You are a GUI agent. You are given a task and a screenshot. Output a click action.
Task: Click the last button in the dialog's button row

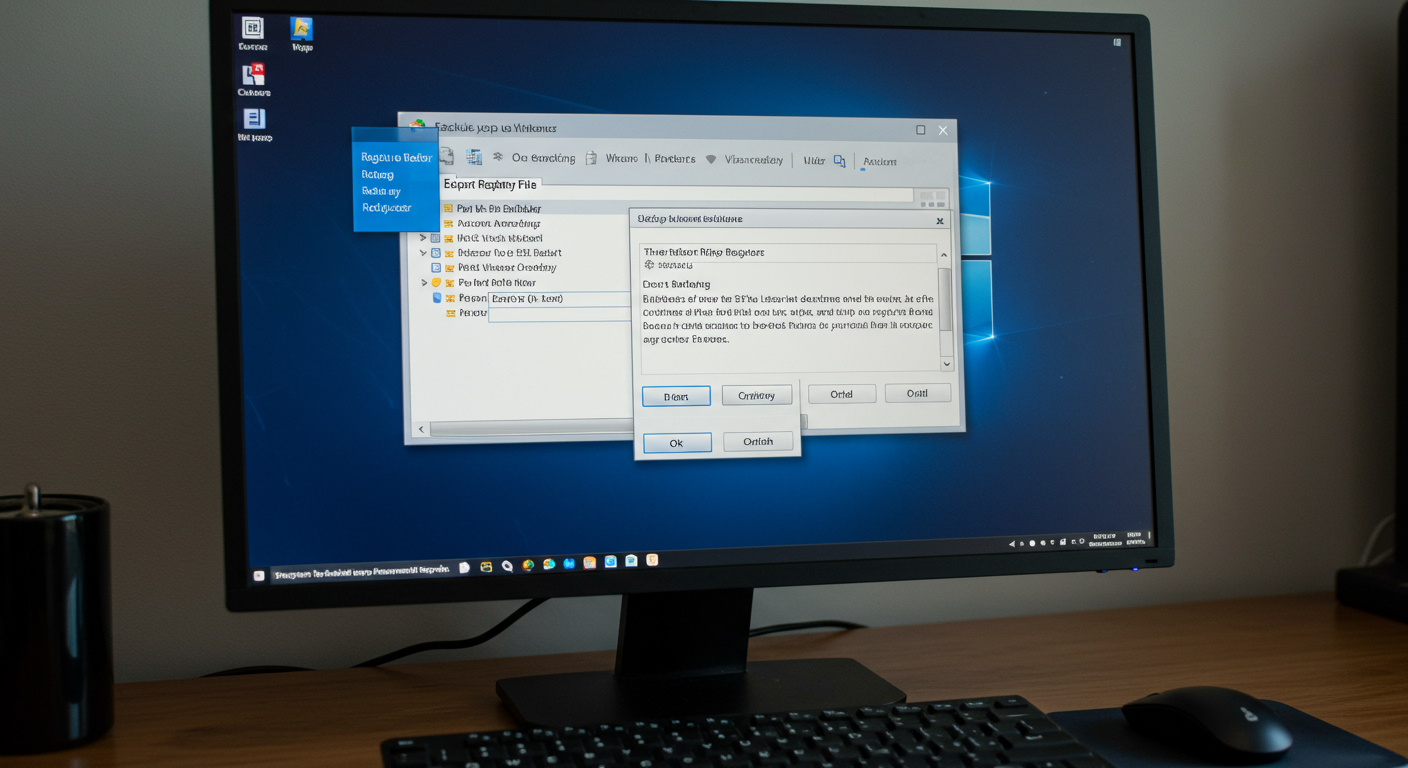pyautogui.click(x=917, y=393)
